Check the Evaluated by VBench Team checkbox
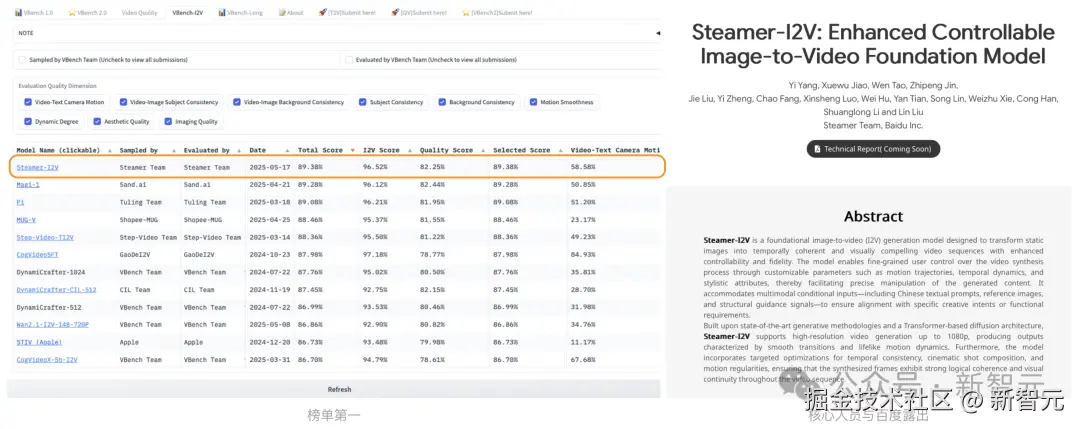 pos(348,60)
